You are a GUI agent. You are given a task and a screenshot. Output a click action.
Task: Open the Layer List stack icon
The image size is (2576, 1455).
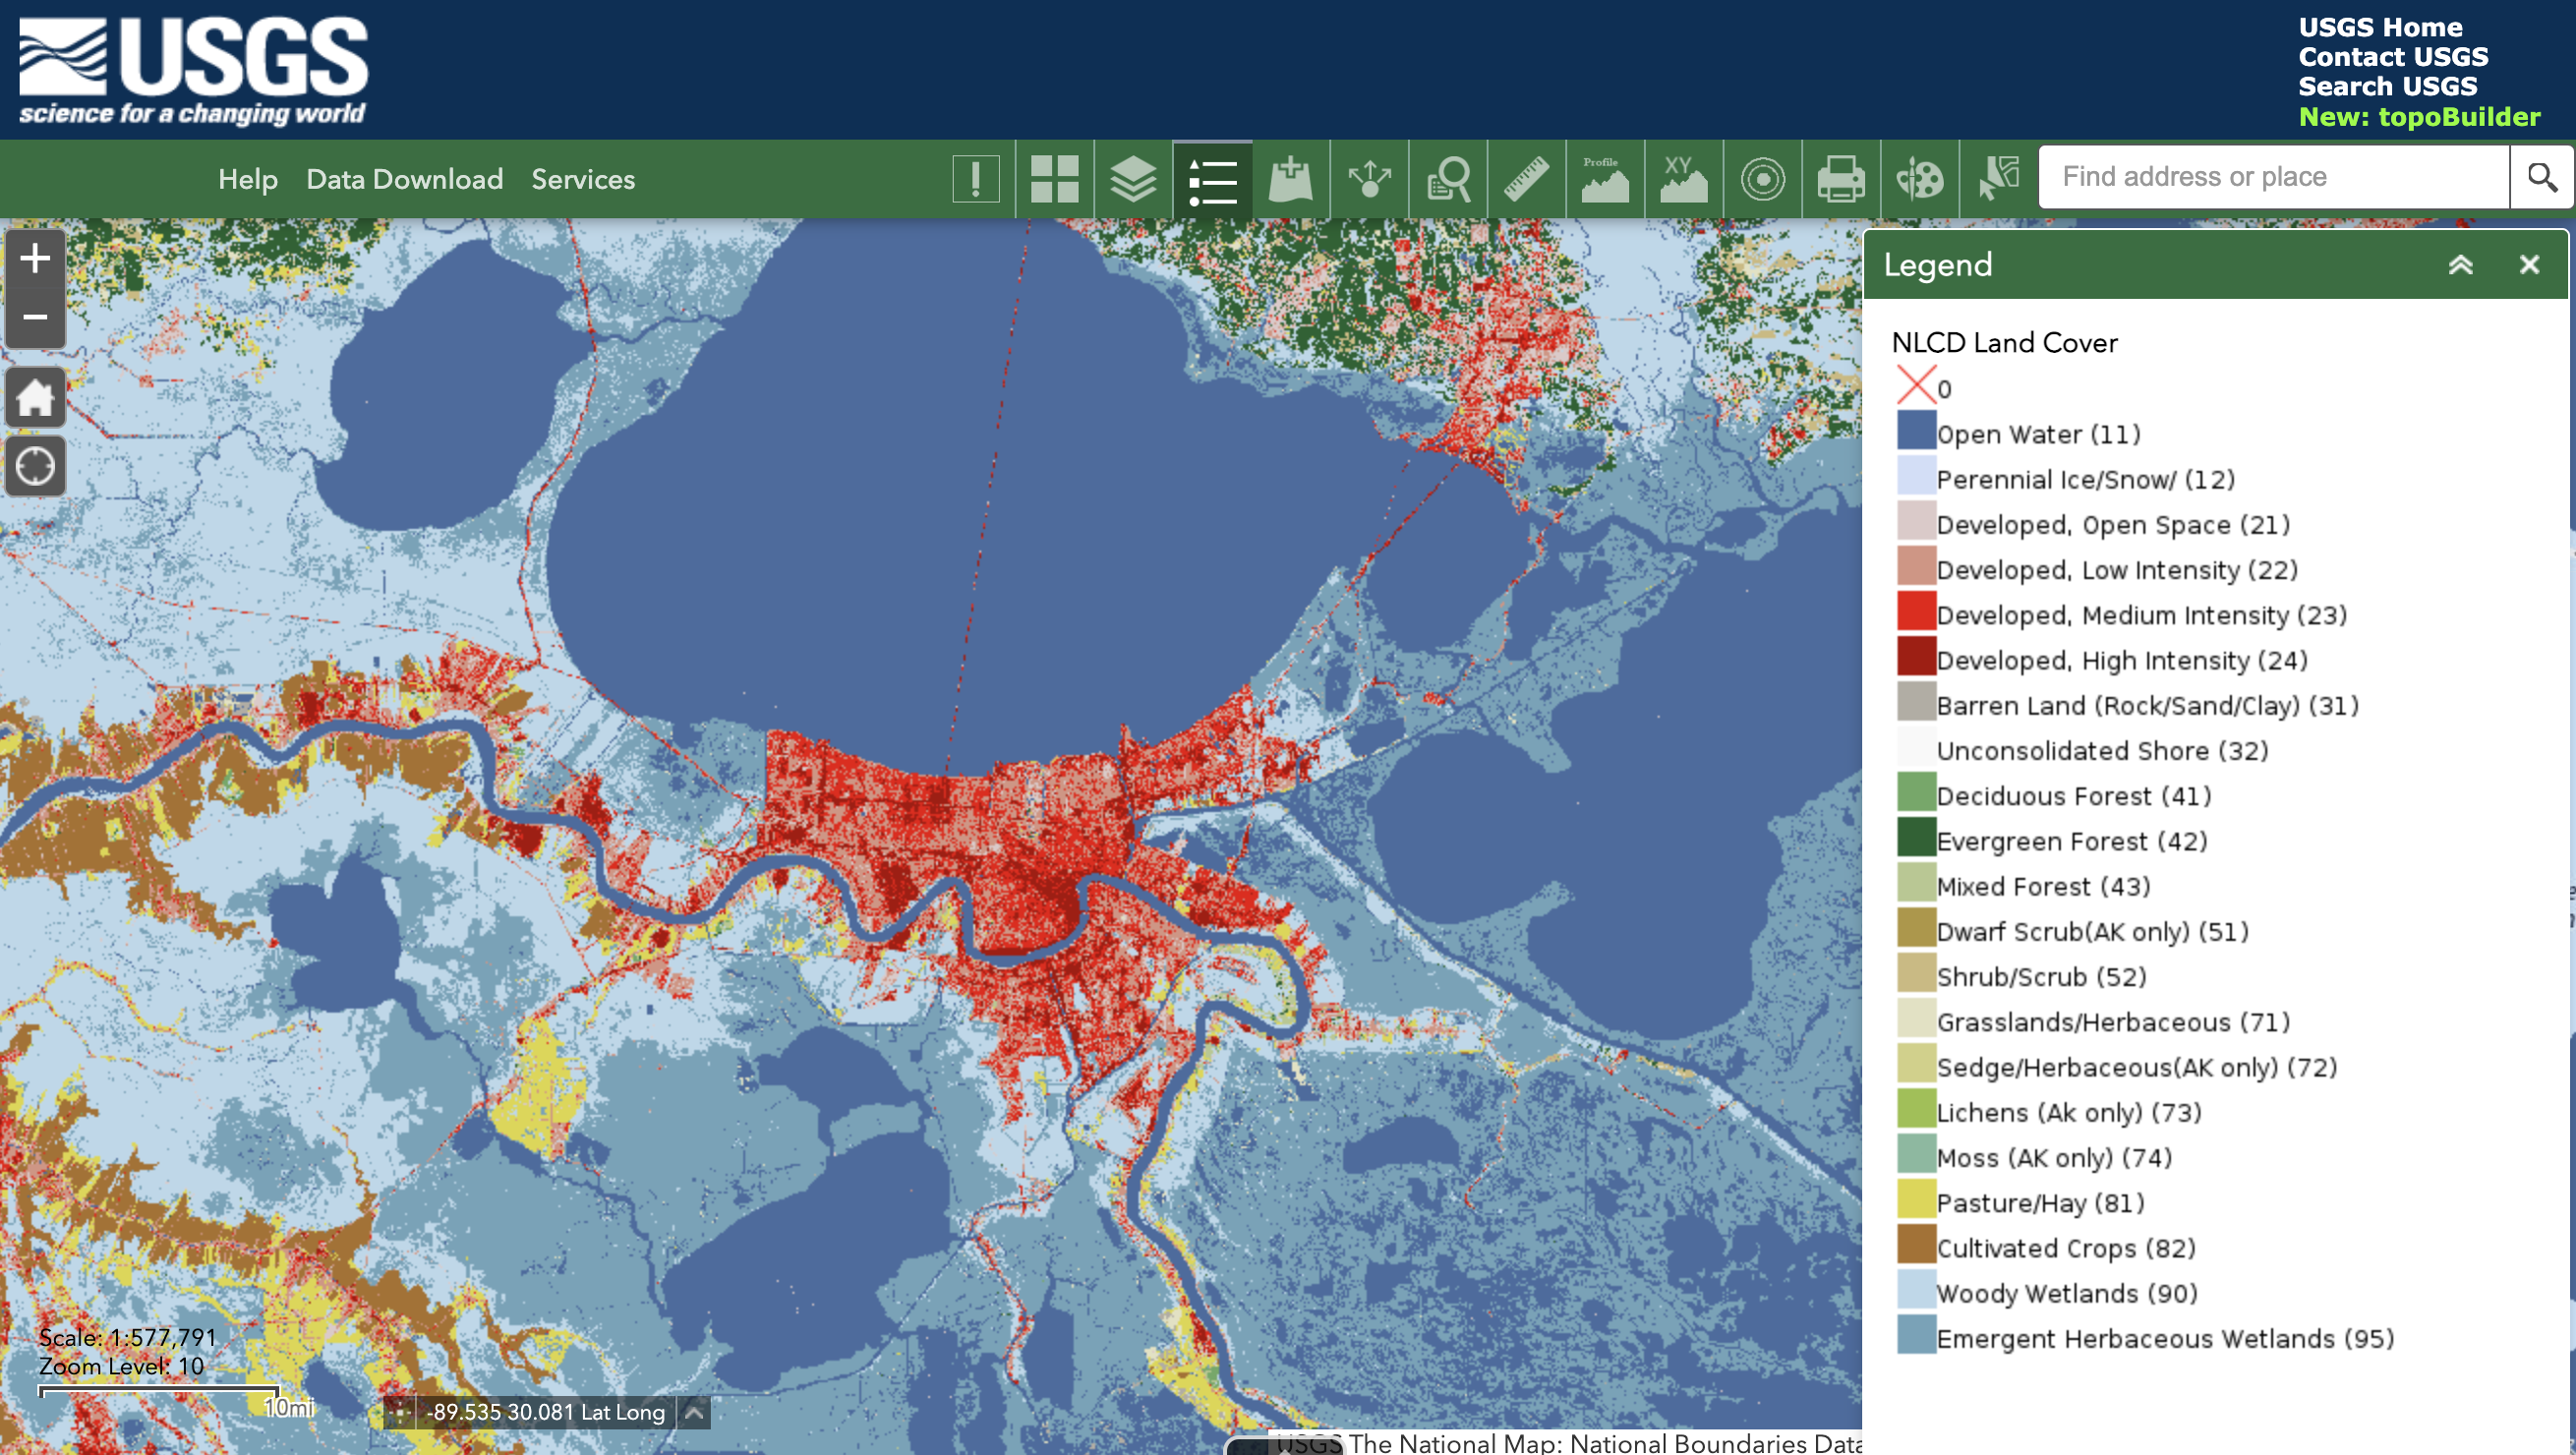[x=1133, y=179]
